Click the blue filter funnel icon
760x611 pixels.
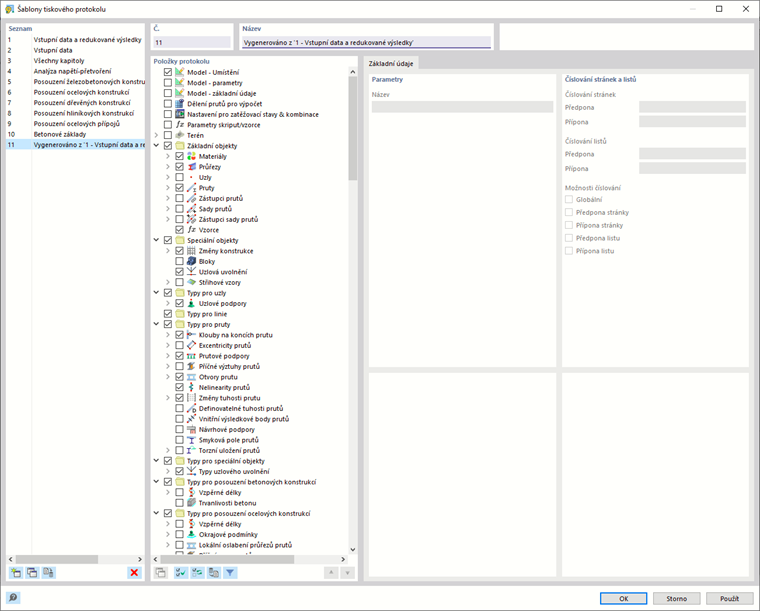[230, 573]
